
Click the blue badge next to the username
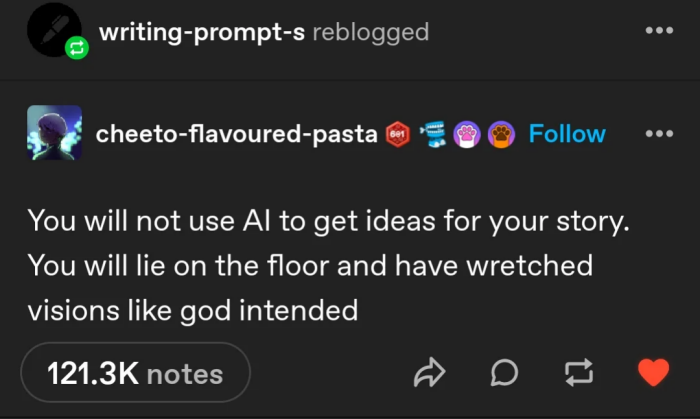click(433, 135)
